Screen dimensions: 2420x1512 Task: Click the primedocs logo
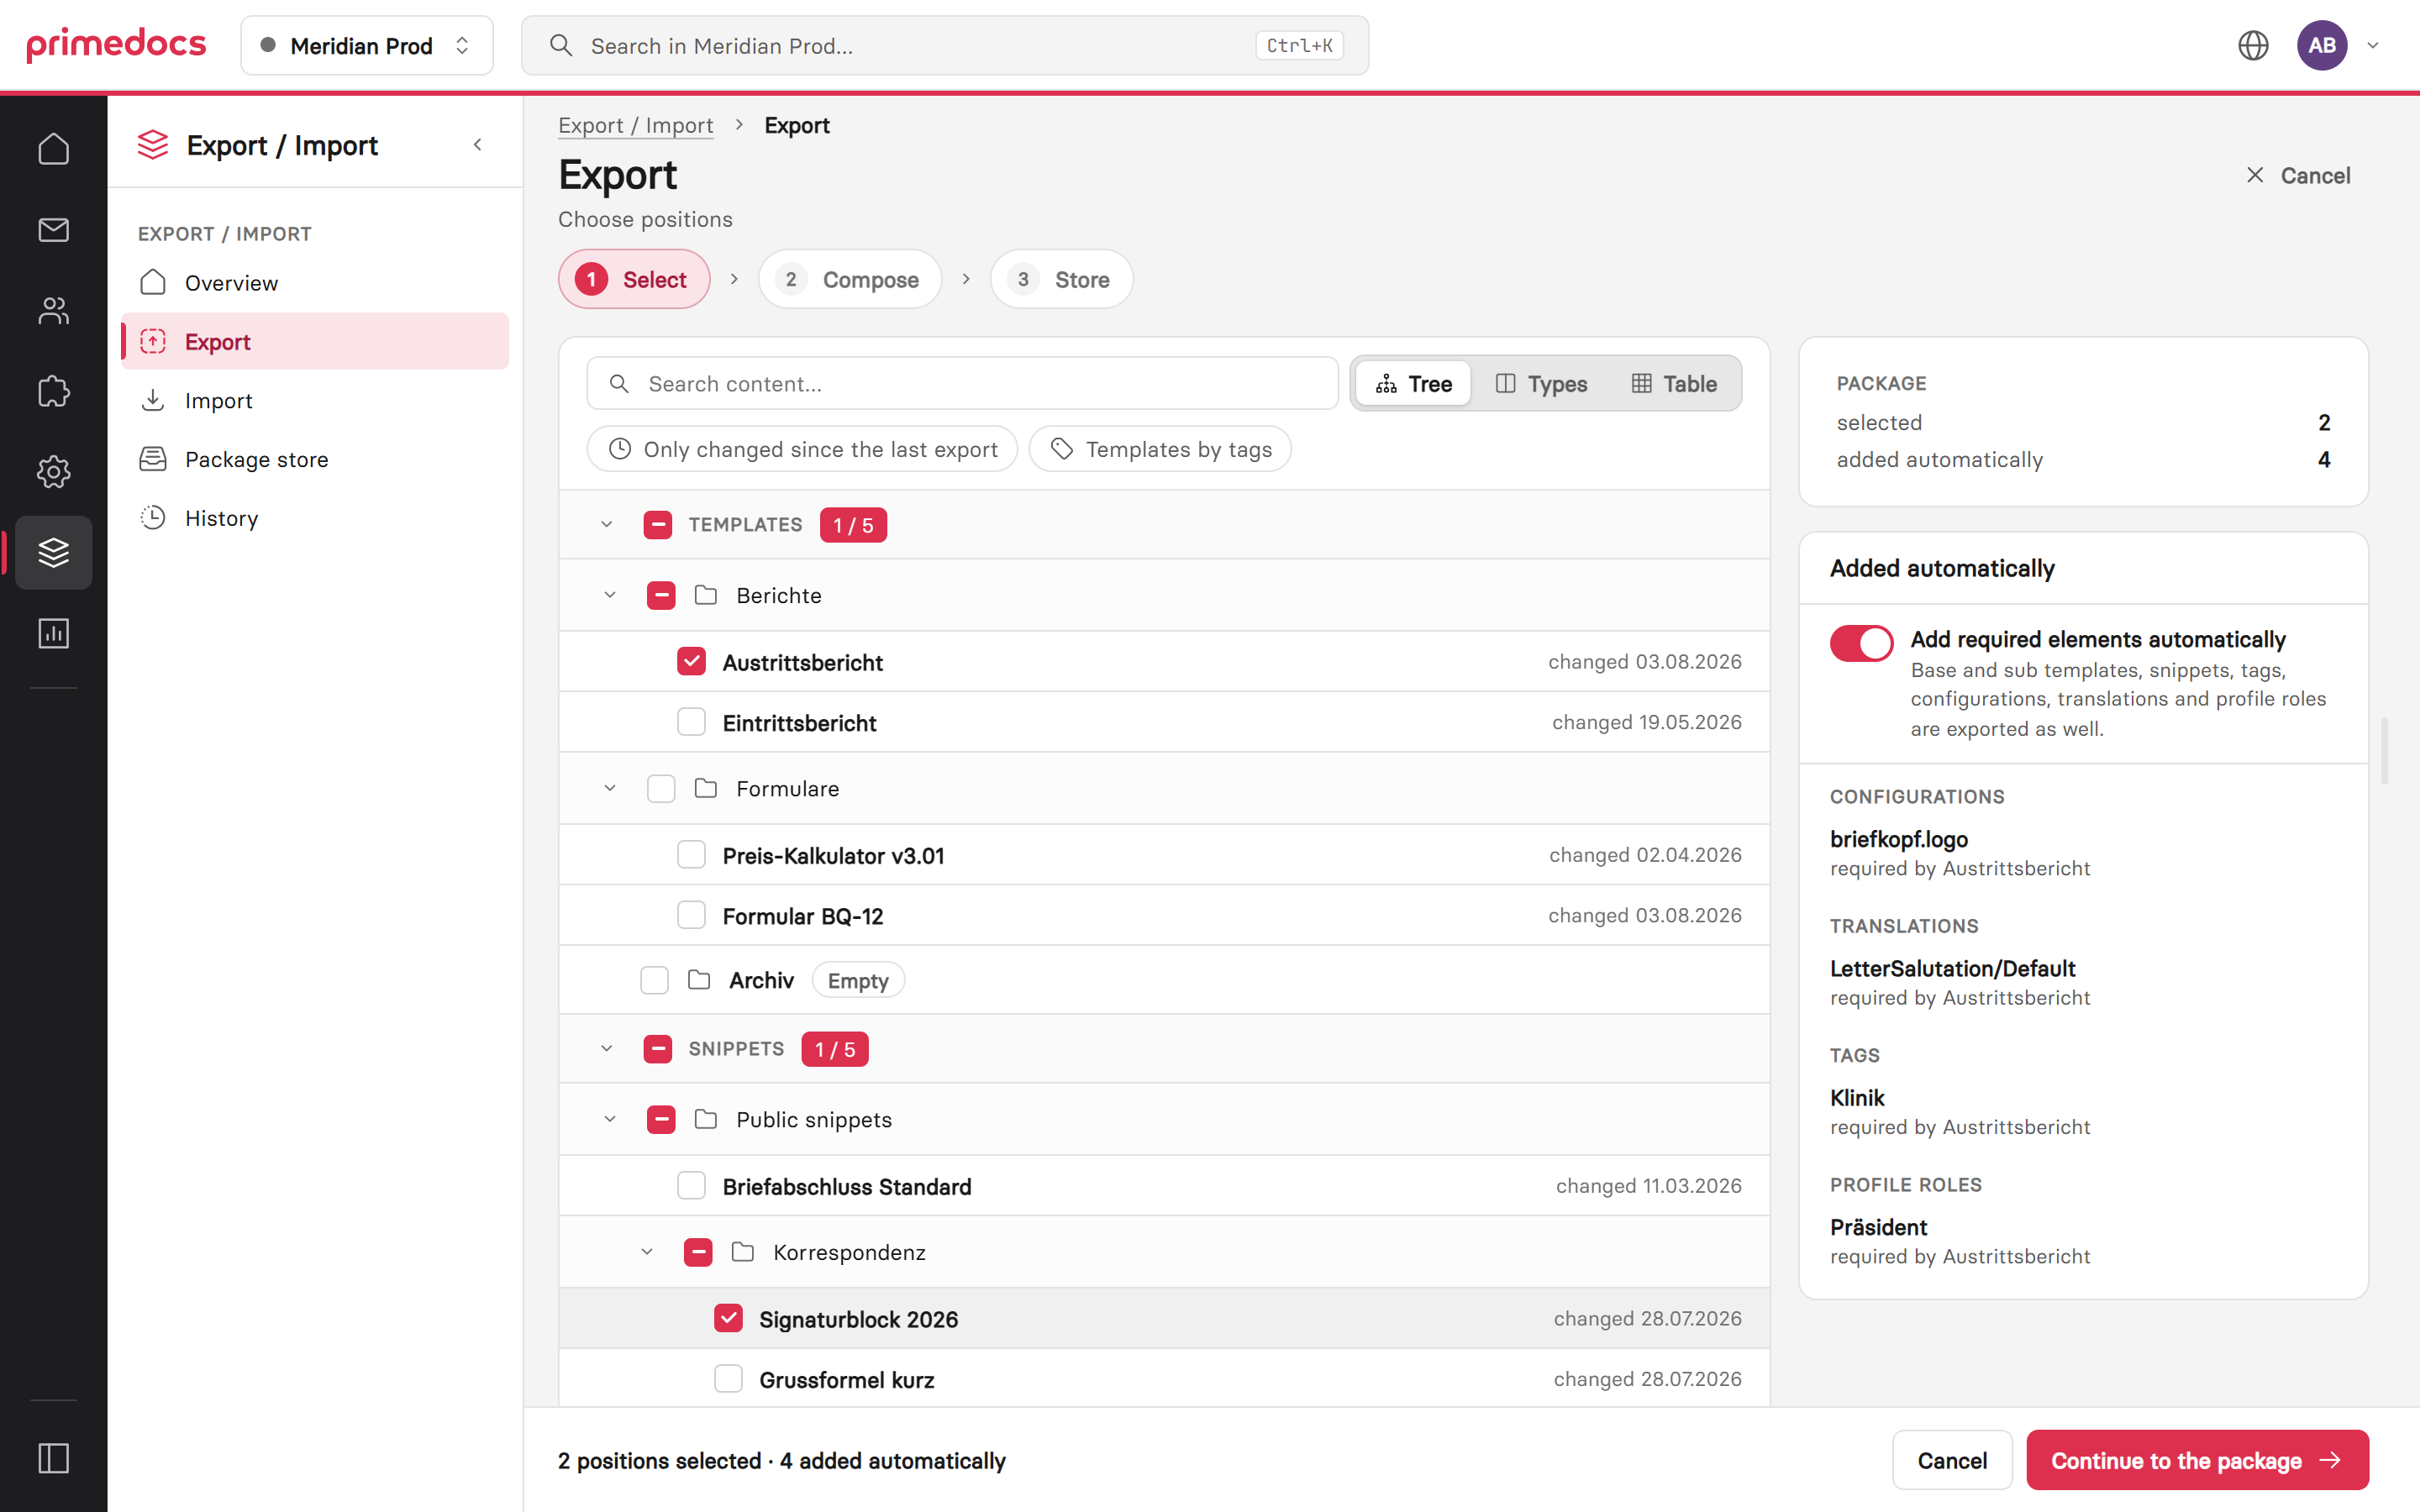click(116, 45)
